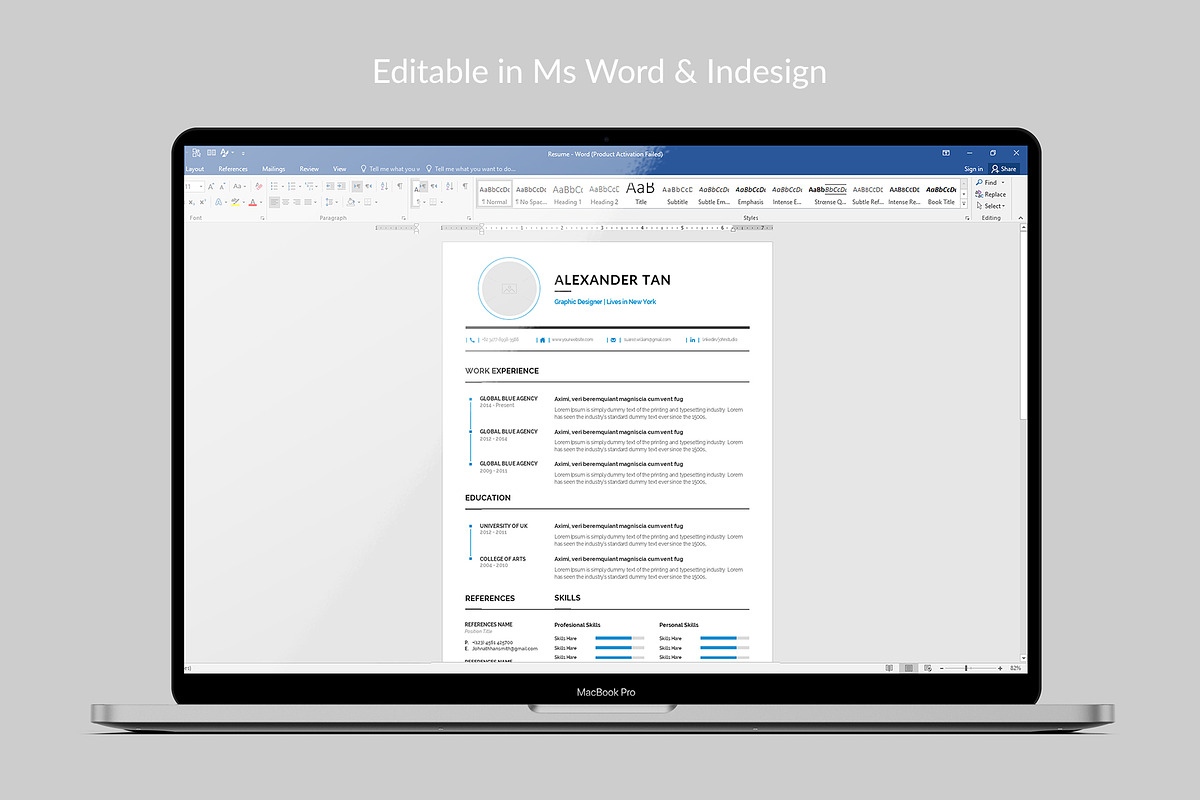The image size is (1200, 800).
Task: Toggle Align Right paragraph alignment
Action: [296, 202]
